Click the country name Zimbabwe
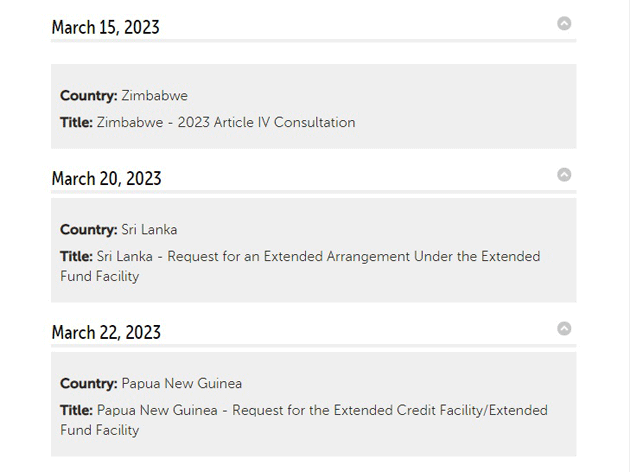 point(154,96)
